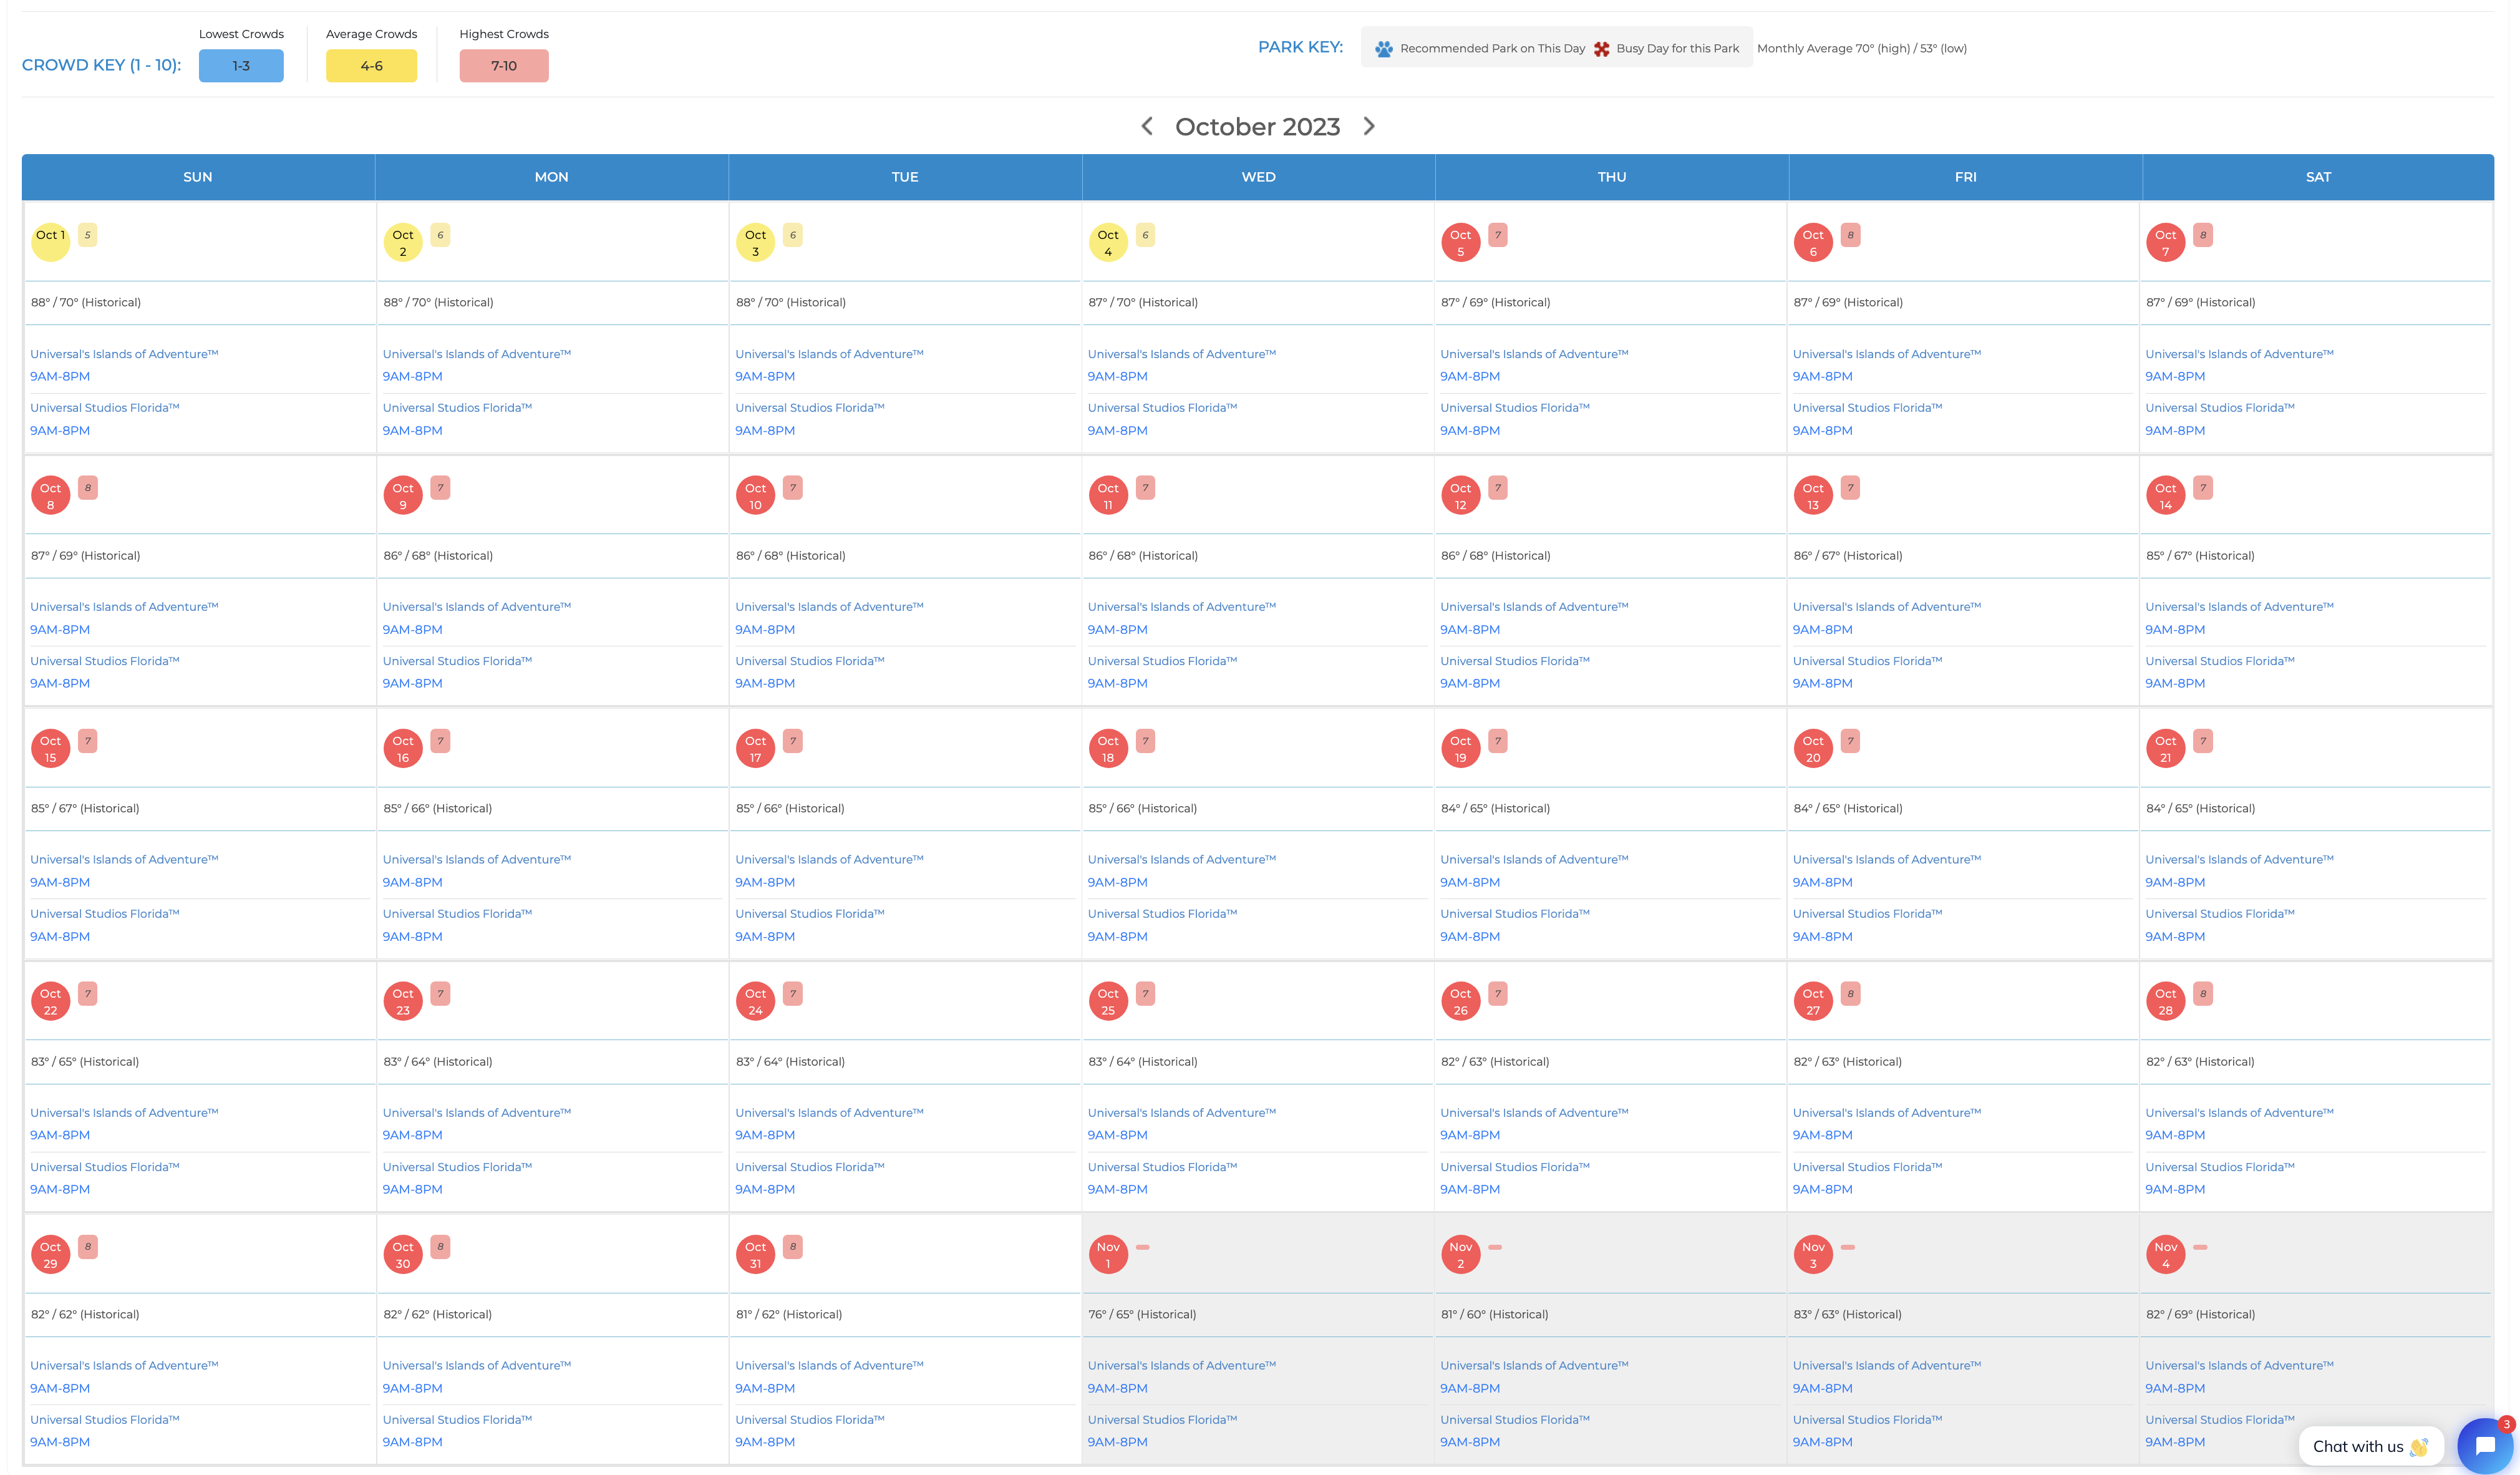This screenshot has height=1475, width=2520.
Task: Click the Monthly Average 70° high text
Action: point(1862,49)
